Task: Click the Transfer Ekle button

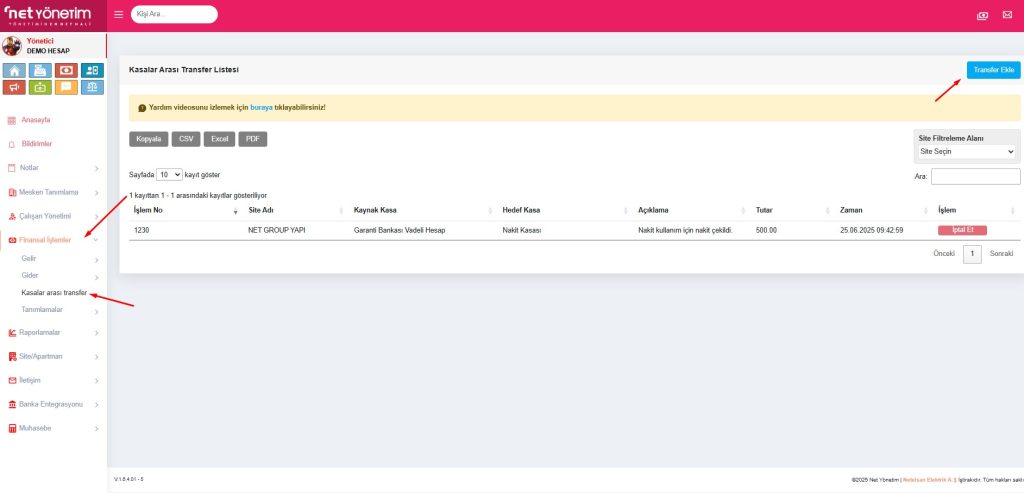Action: click(993, 69)
